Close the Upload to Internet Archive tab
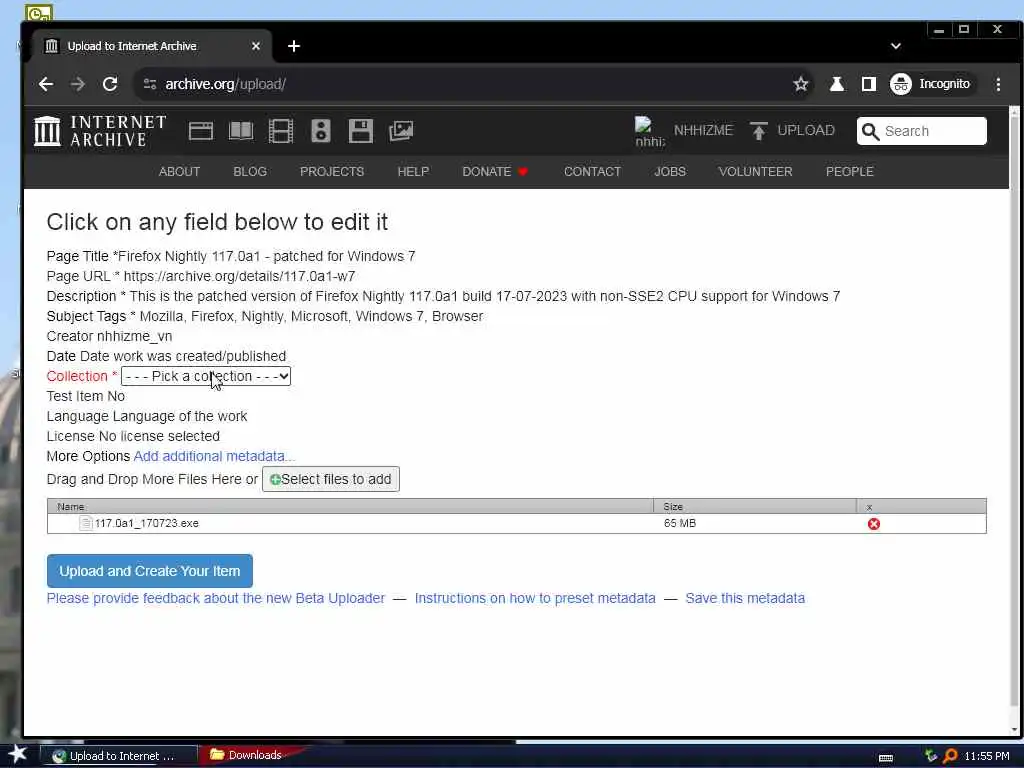The width and height of the screenshot is (1024, 768). (x=256, y=46)
